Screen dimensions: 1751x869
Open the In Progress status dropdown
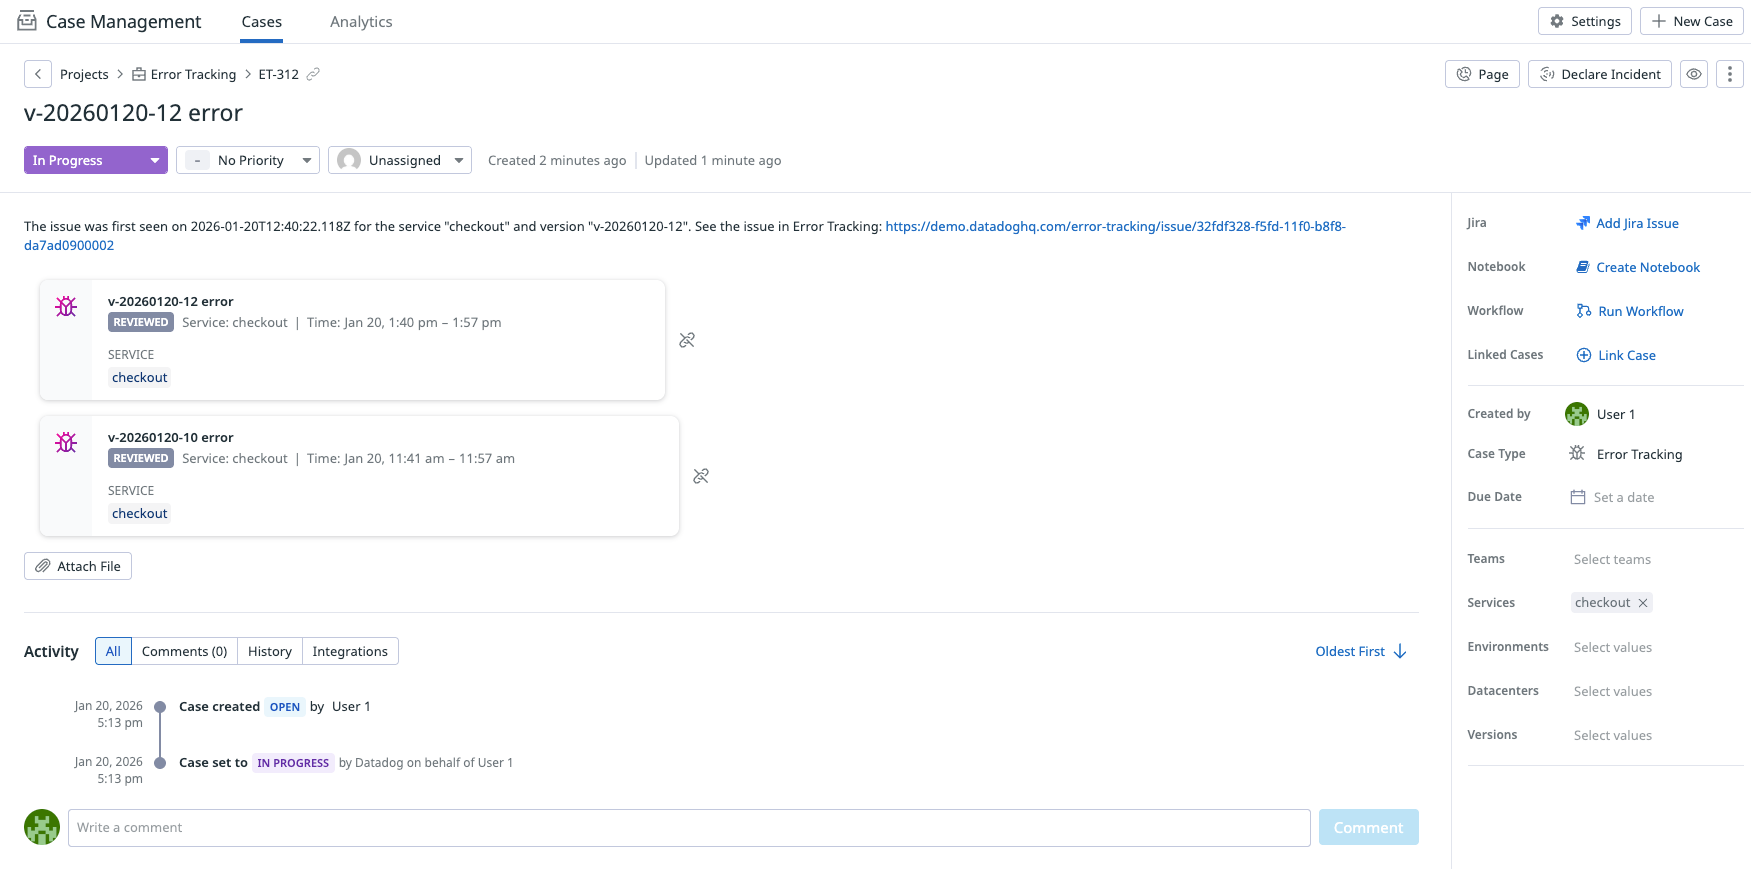(95, 160)
